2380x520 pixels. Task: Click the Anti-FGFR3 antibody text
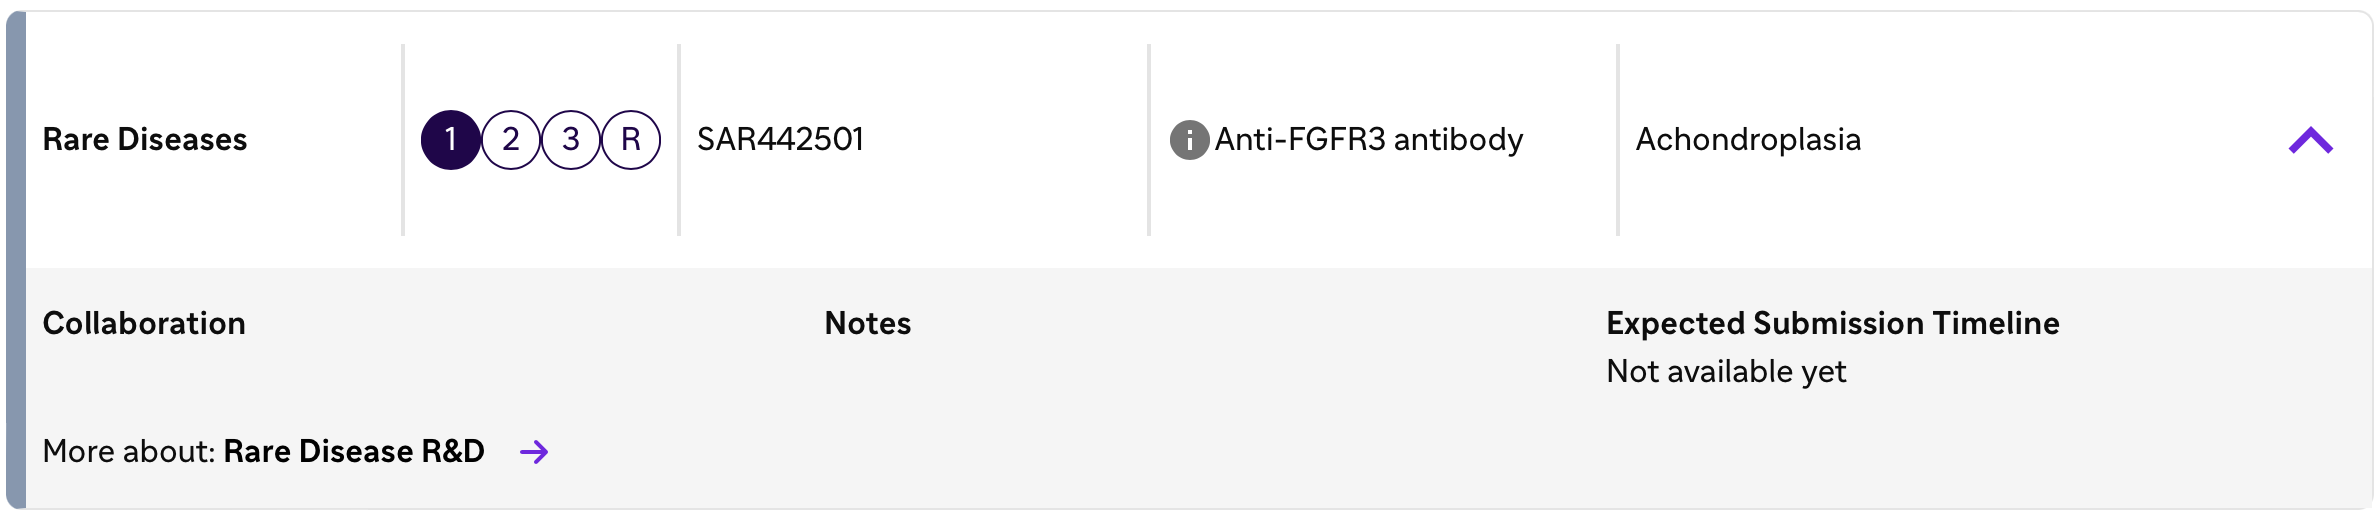coord(1368,140)
